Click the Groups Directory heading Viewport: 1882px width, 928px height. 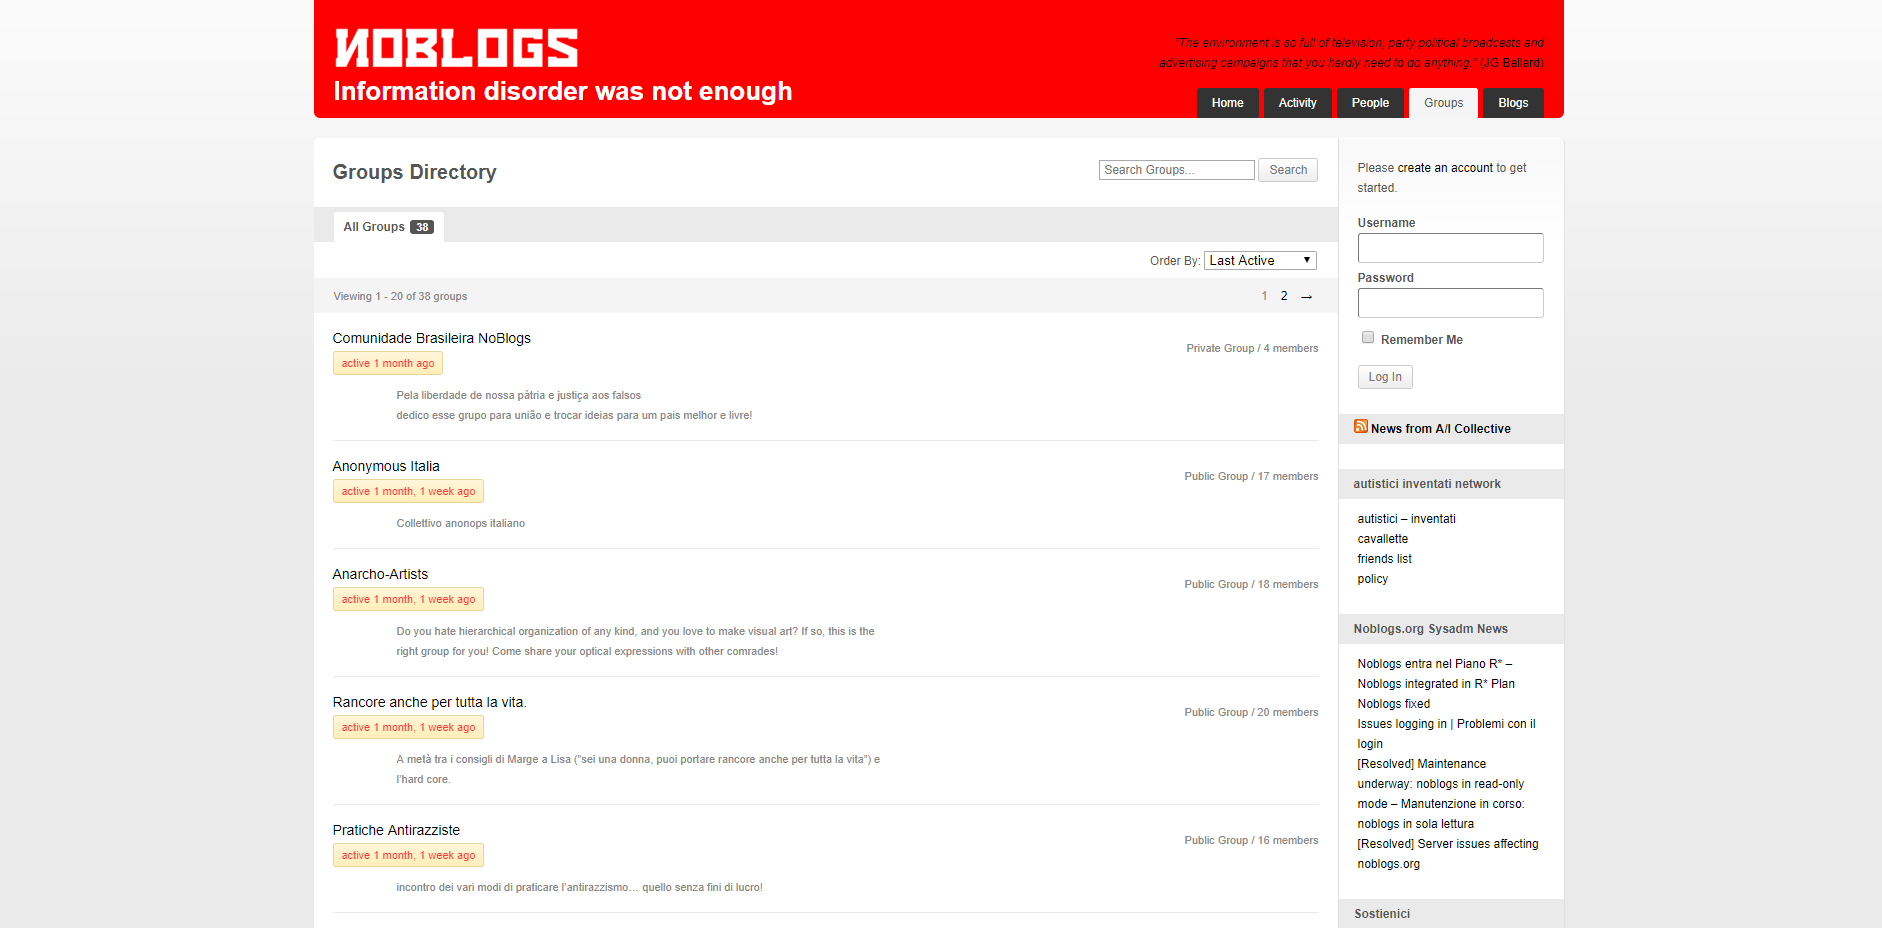pos(414,172)
